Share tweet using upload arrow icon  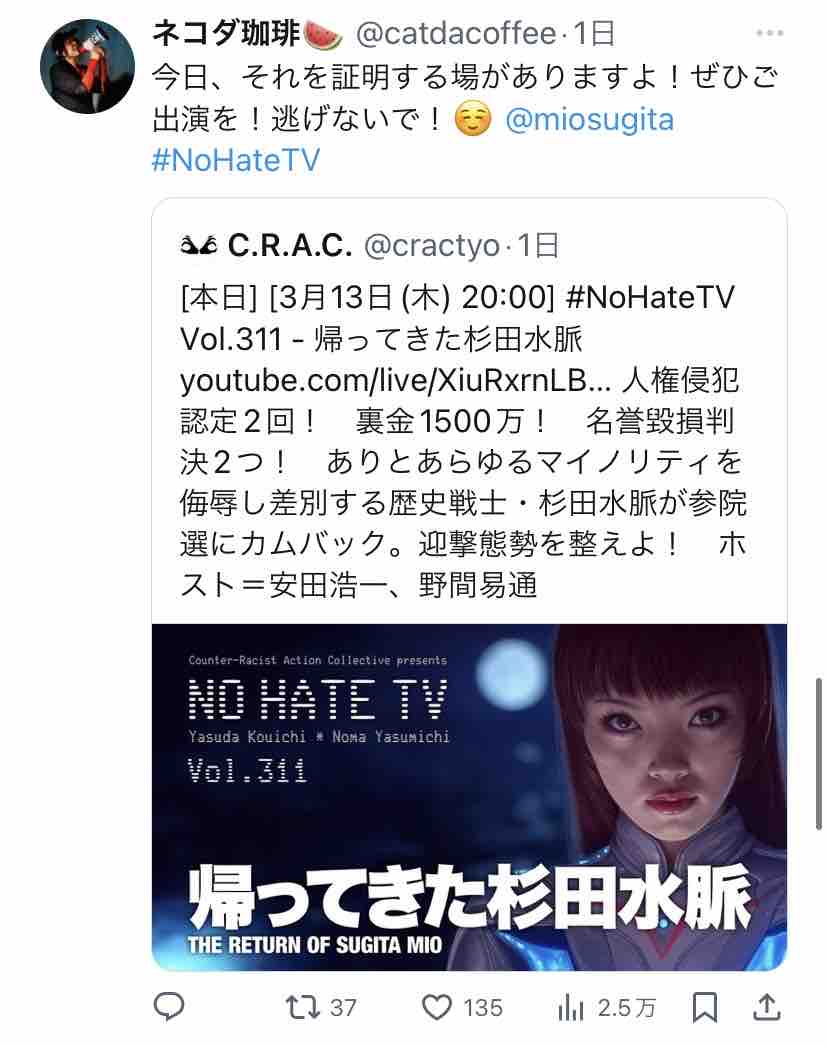click(x=767, y=1007)
